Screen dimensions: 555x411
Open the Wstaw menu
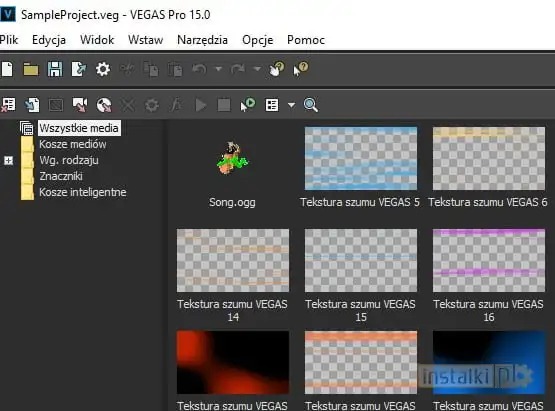click(x=145, y=40)
